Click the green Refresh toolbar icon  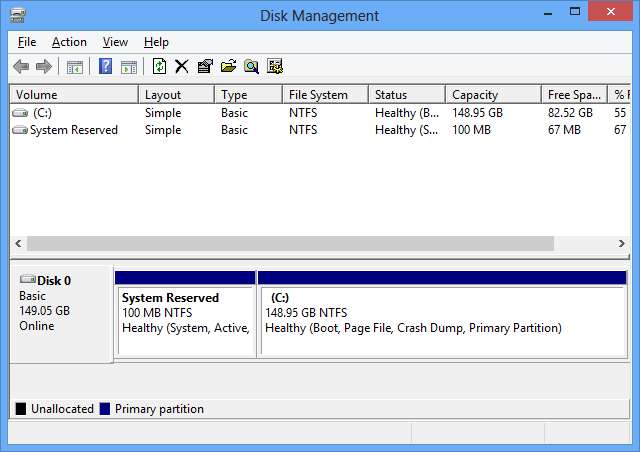tap(159, 67)
